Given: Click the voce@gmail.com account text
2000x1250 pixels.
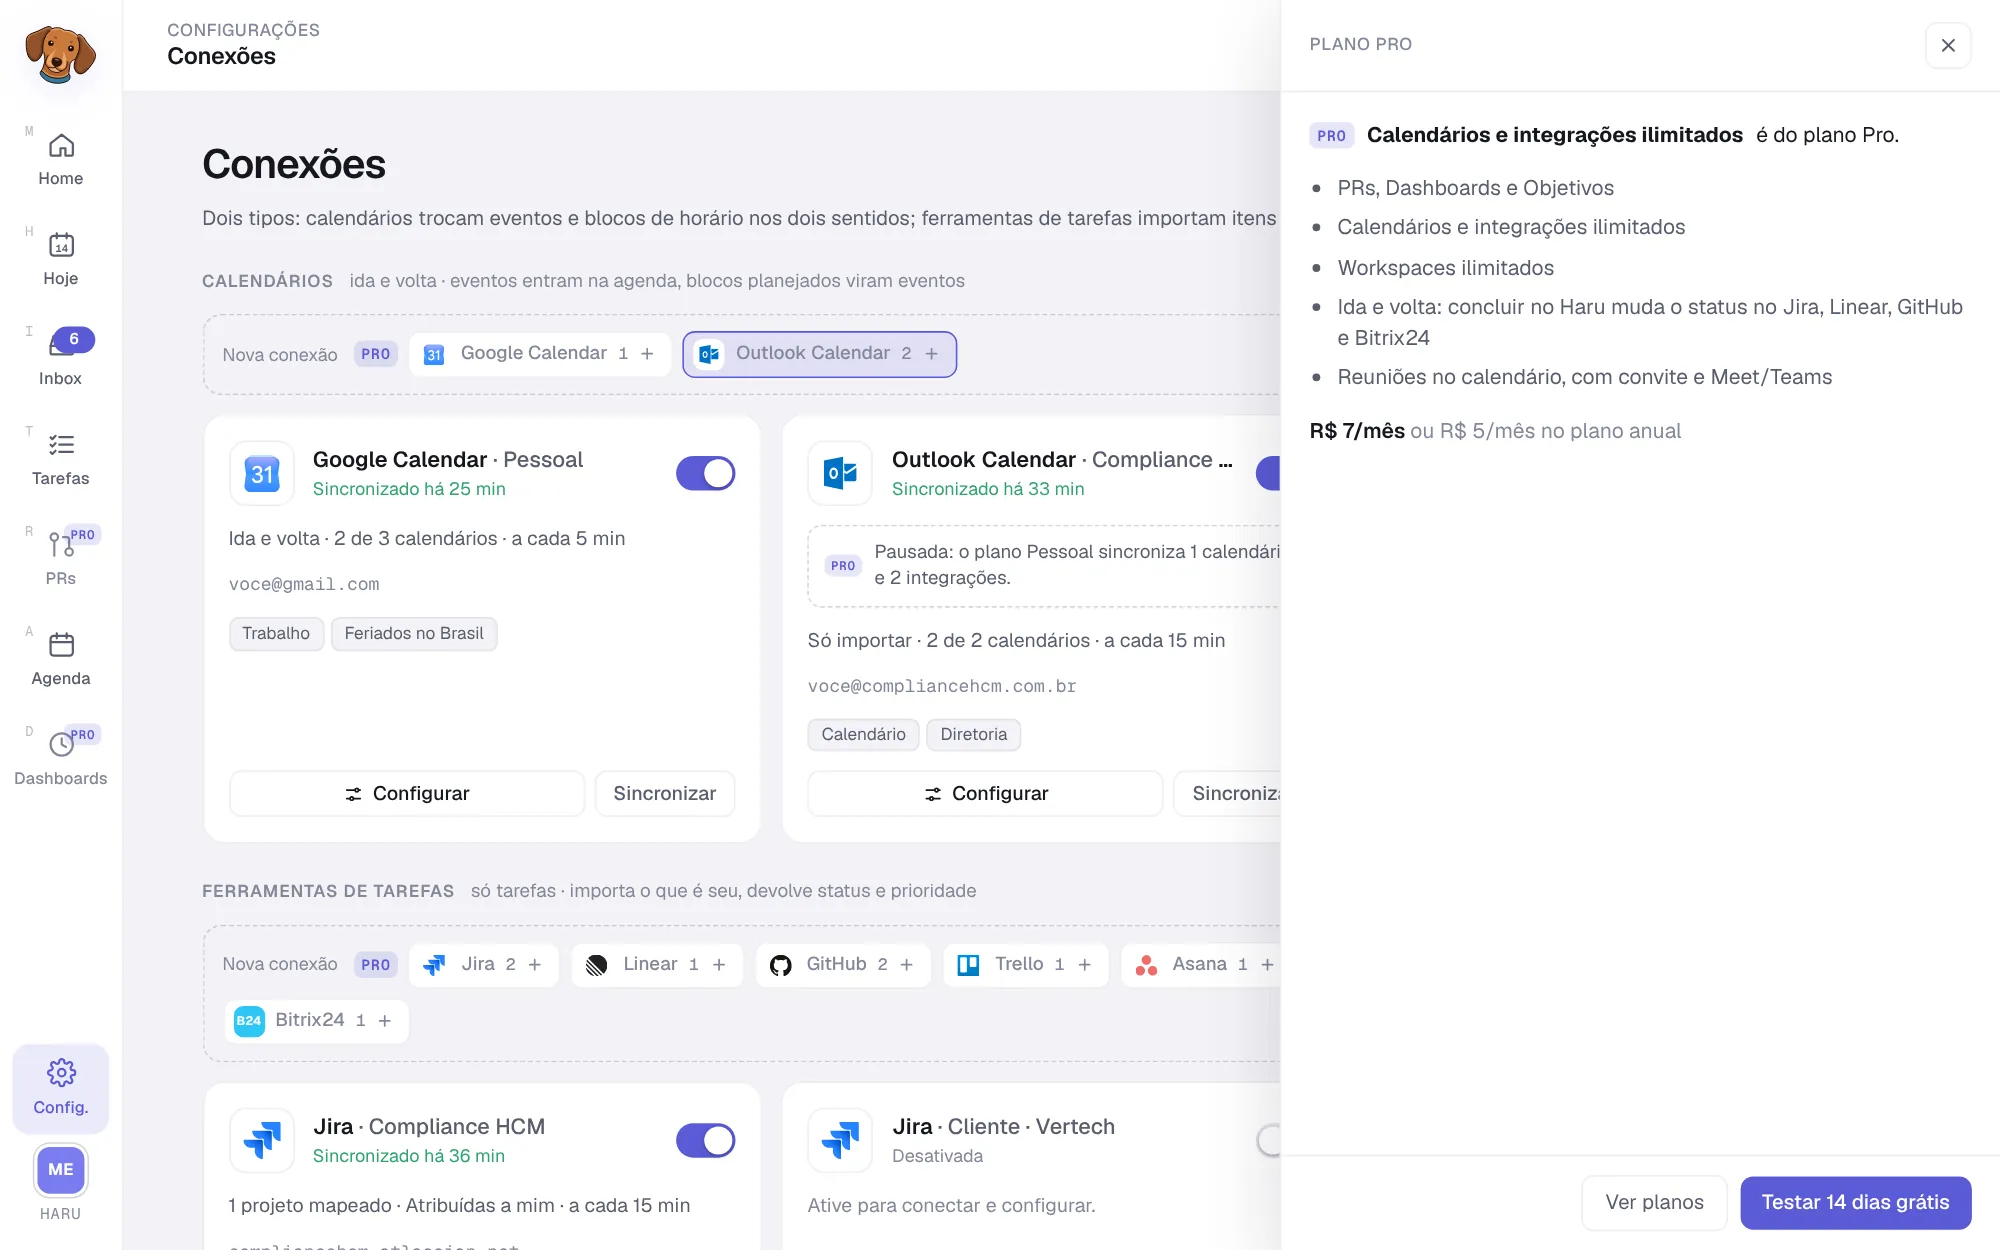Looking at the screenshot, I should click(304, 584).
